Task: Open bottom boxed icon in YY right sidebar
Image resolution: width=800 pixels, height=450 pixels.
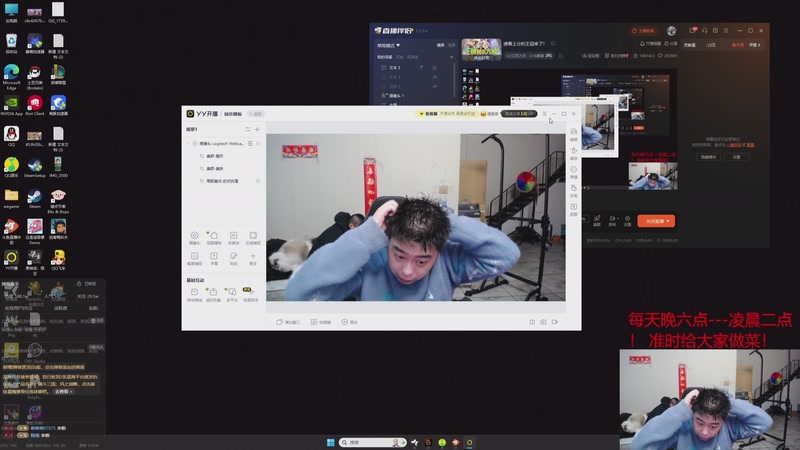Action: [573, 209]
